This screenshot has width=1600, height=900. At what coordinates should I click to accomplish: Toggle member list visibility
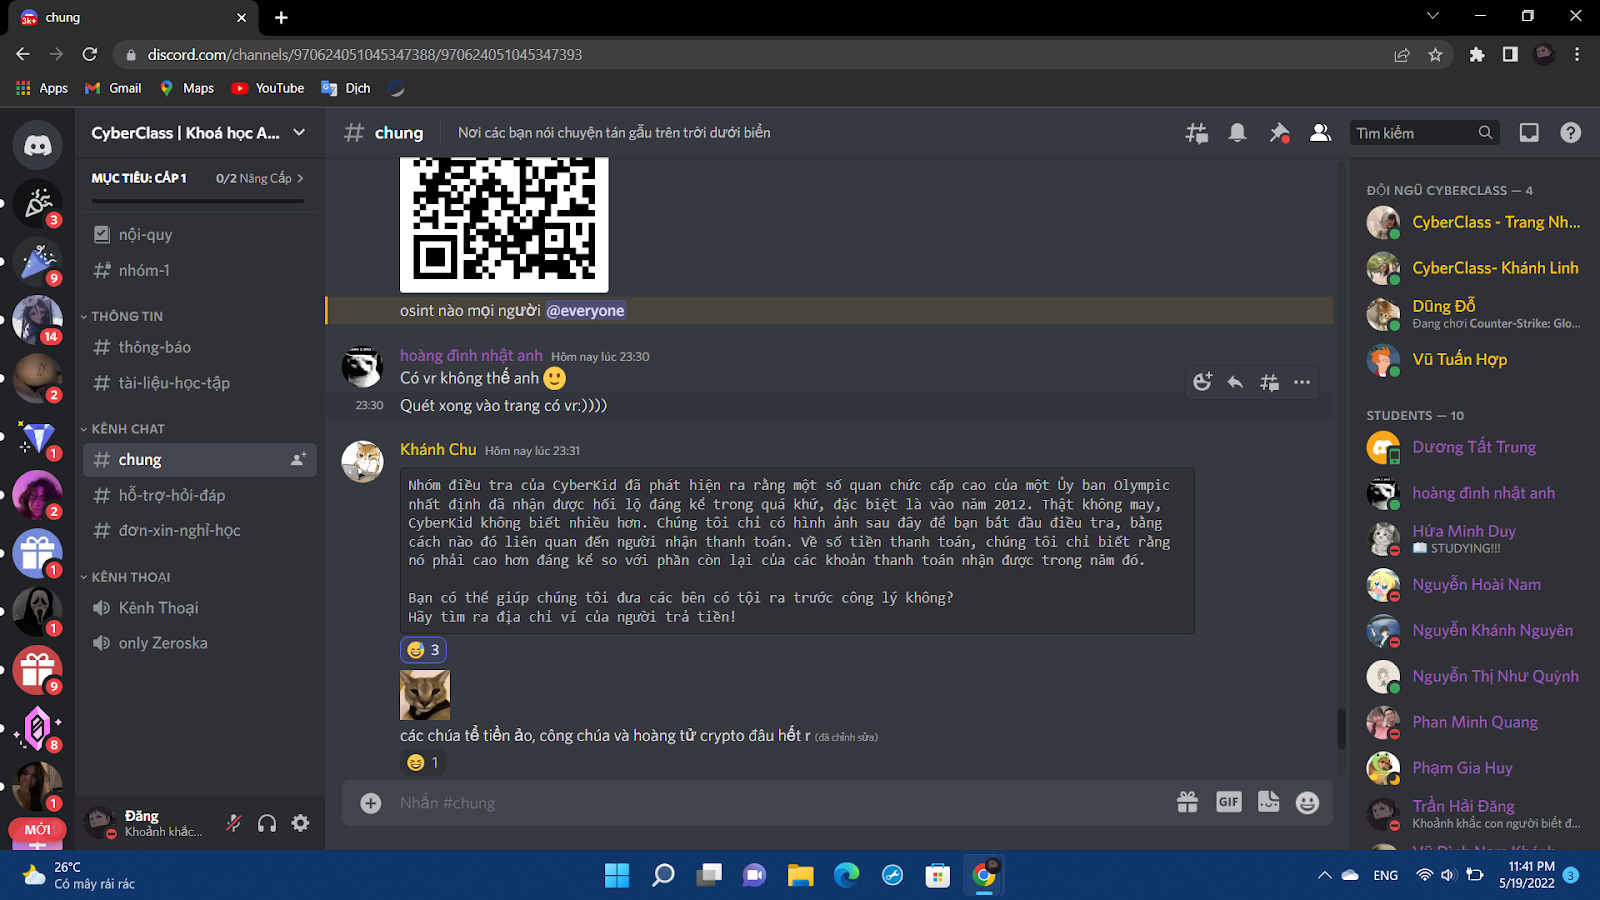click(x=1320, y=133)
